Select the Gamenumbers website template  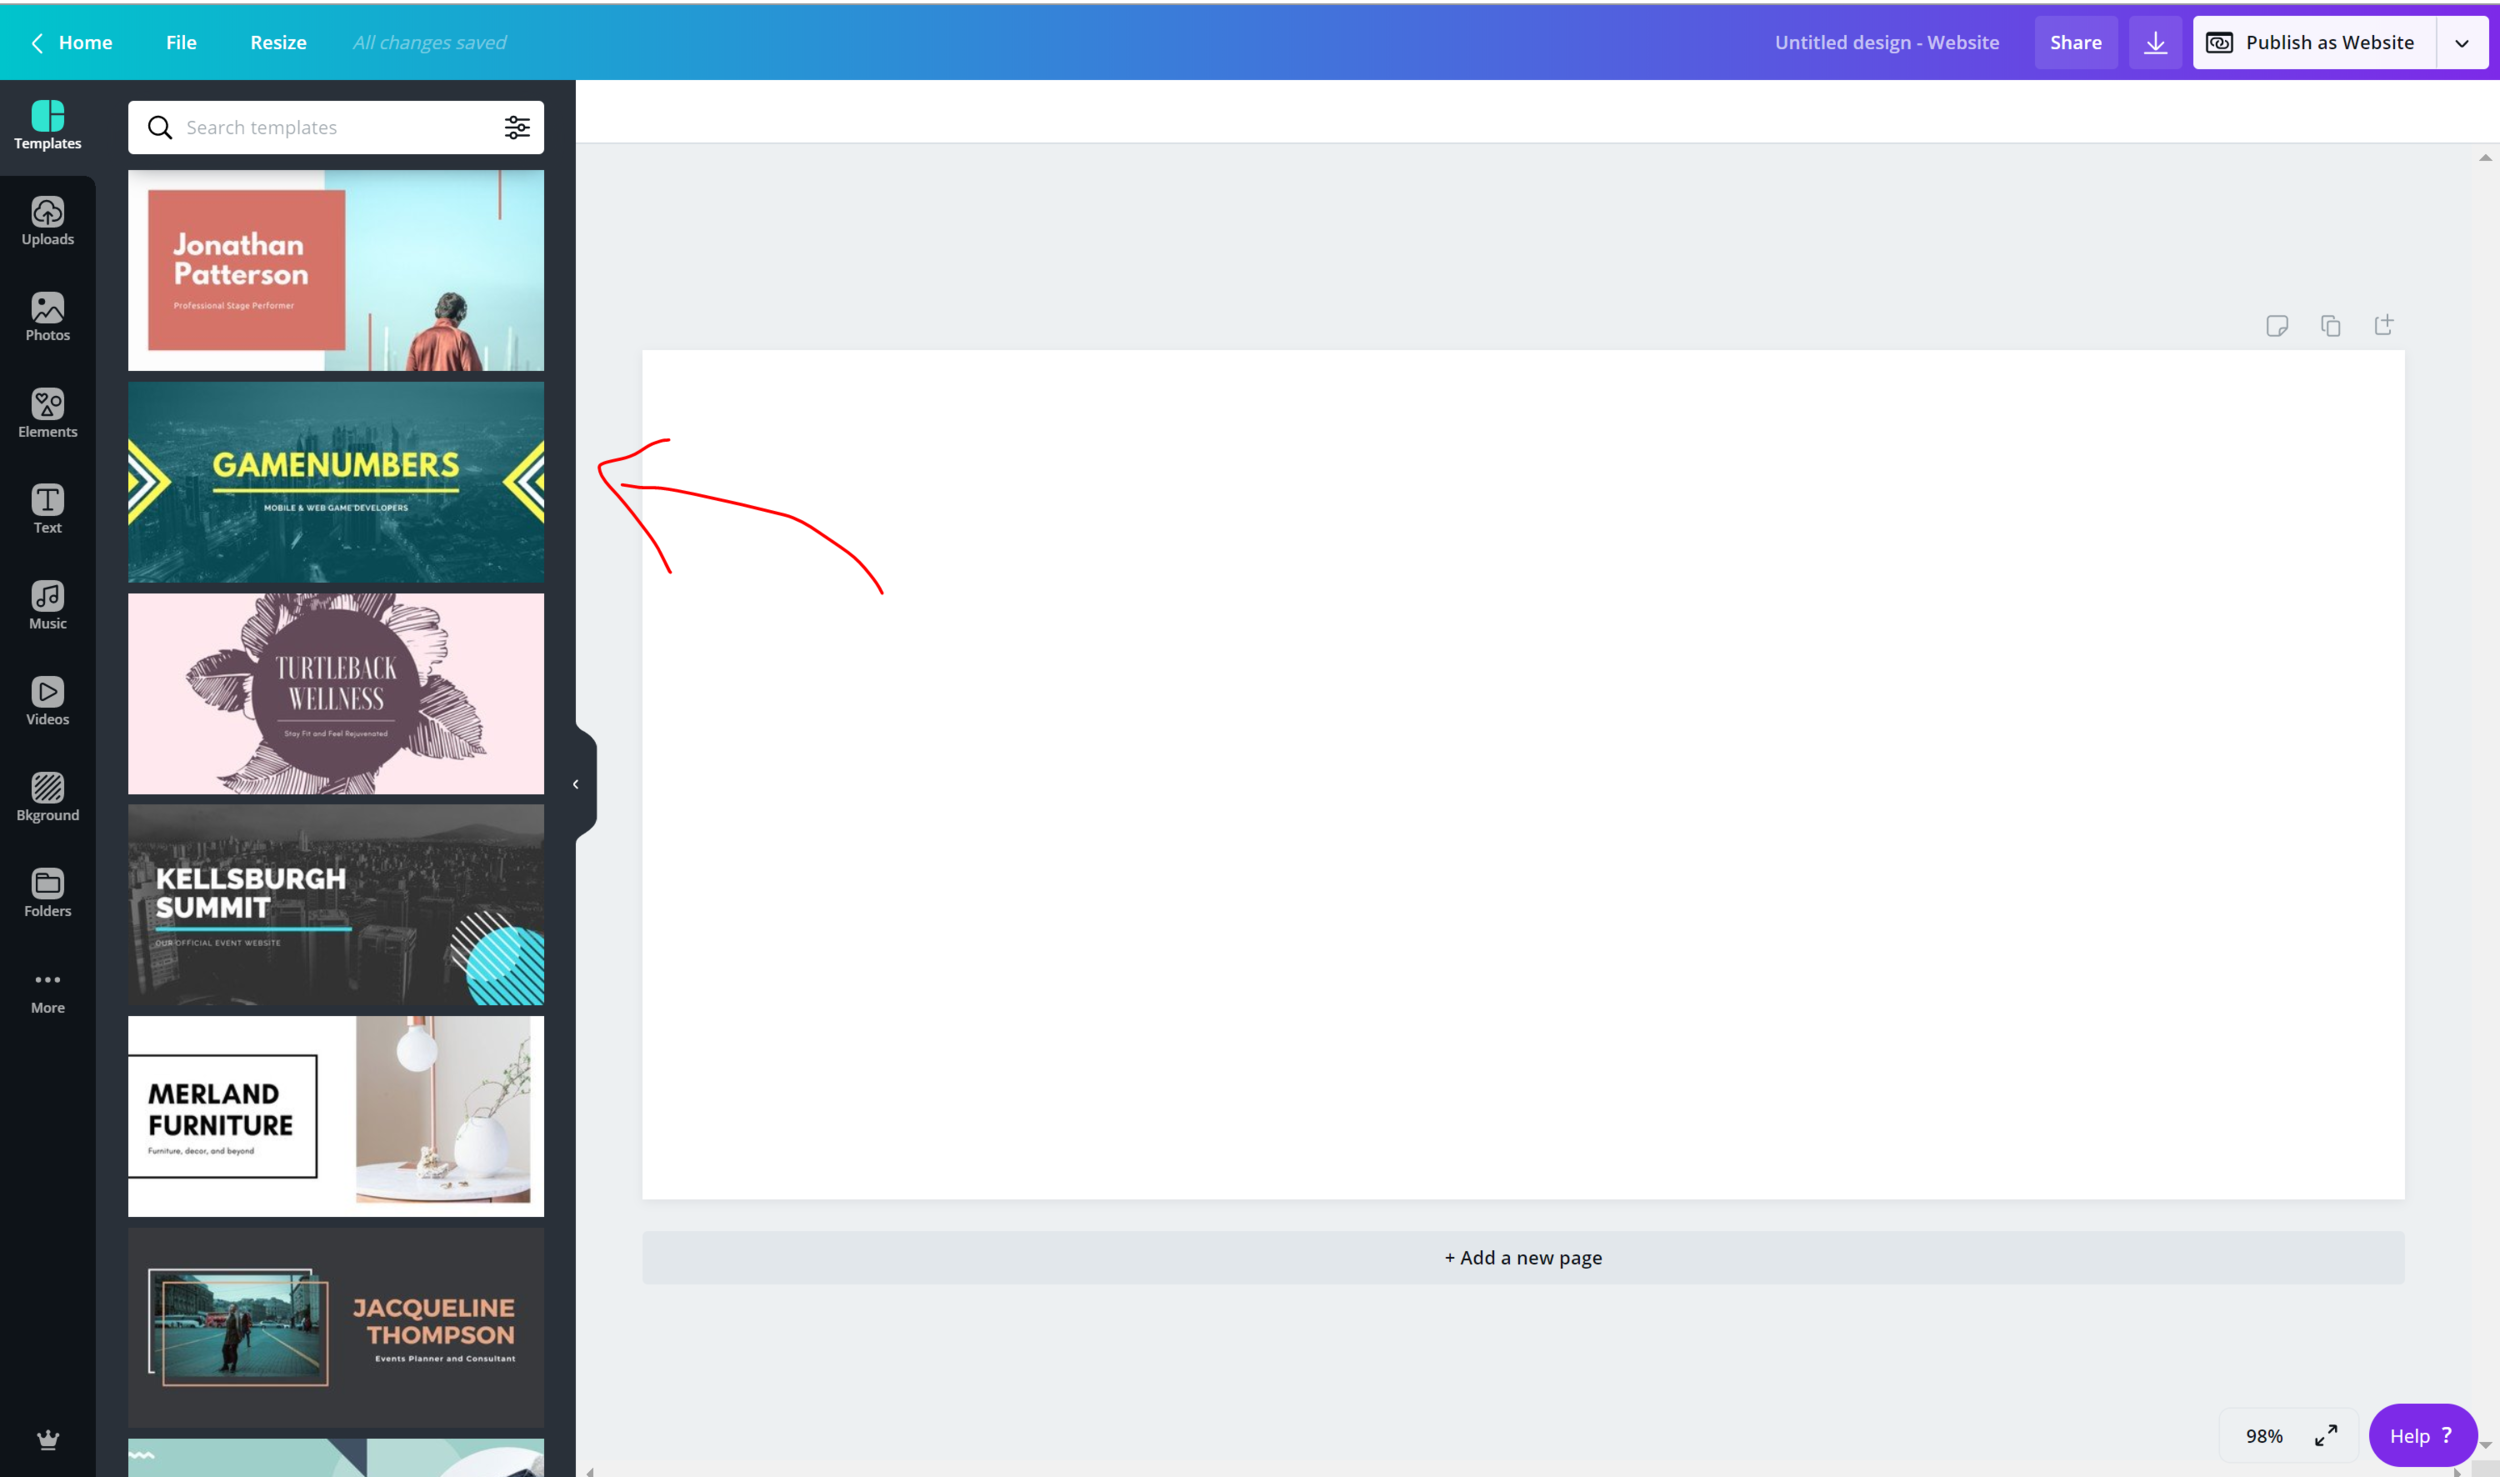336,482
